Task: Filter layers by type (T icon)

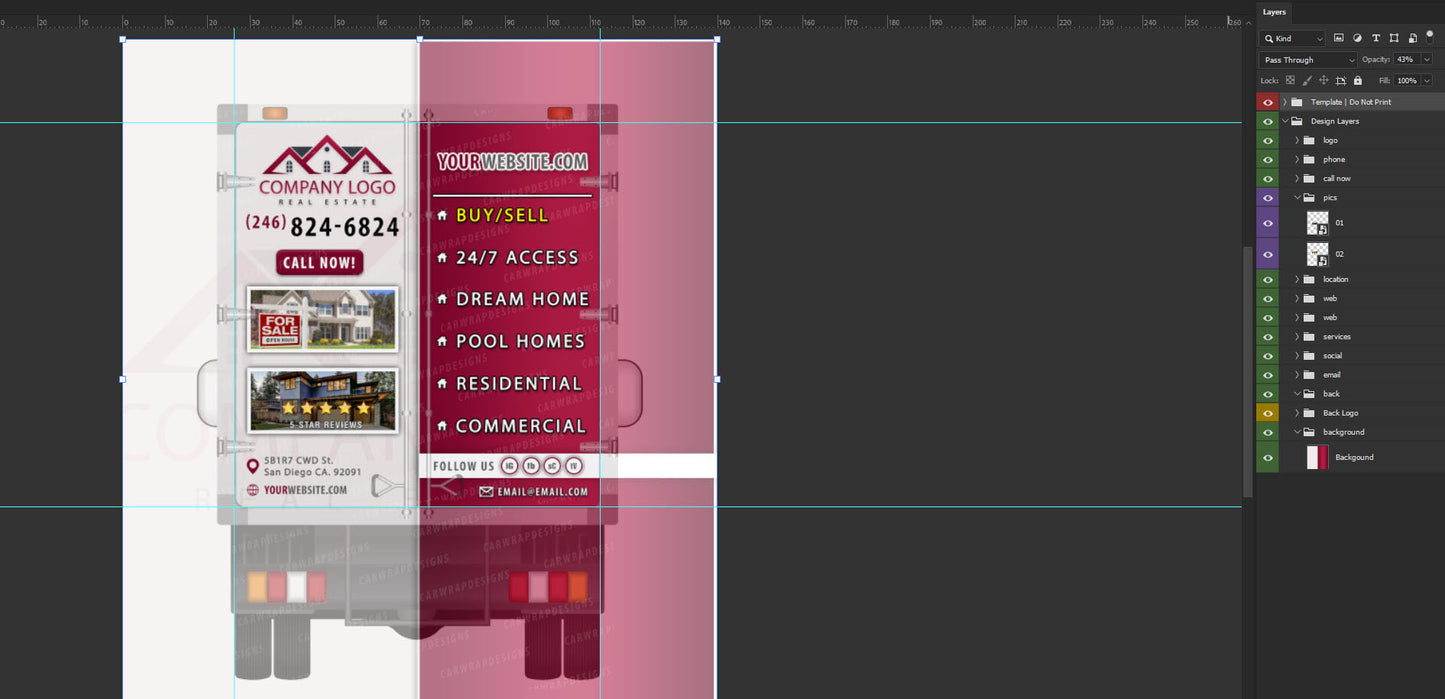Action: [x=1376, y=38]
